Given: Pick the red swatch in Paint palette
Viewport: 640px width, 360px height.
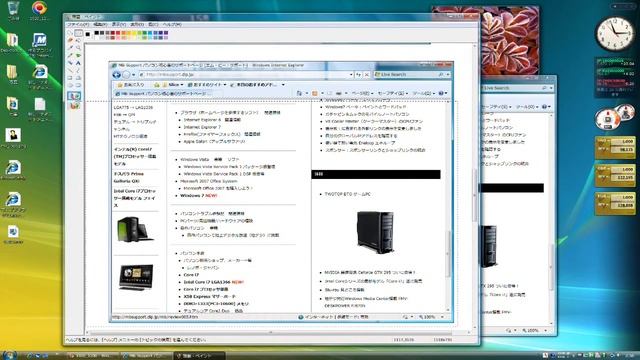Looking at the screenshot, I should coord(118,33).
